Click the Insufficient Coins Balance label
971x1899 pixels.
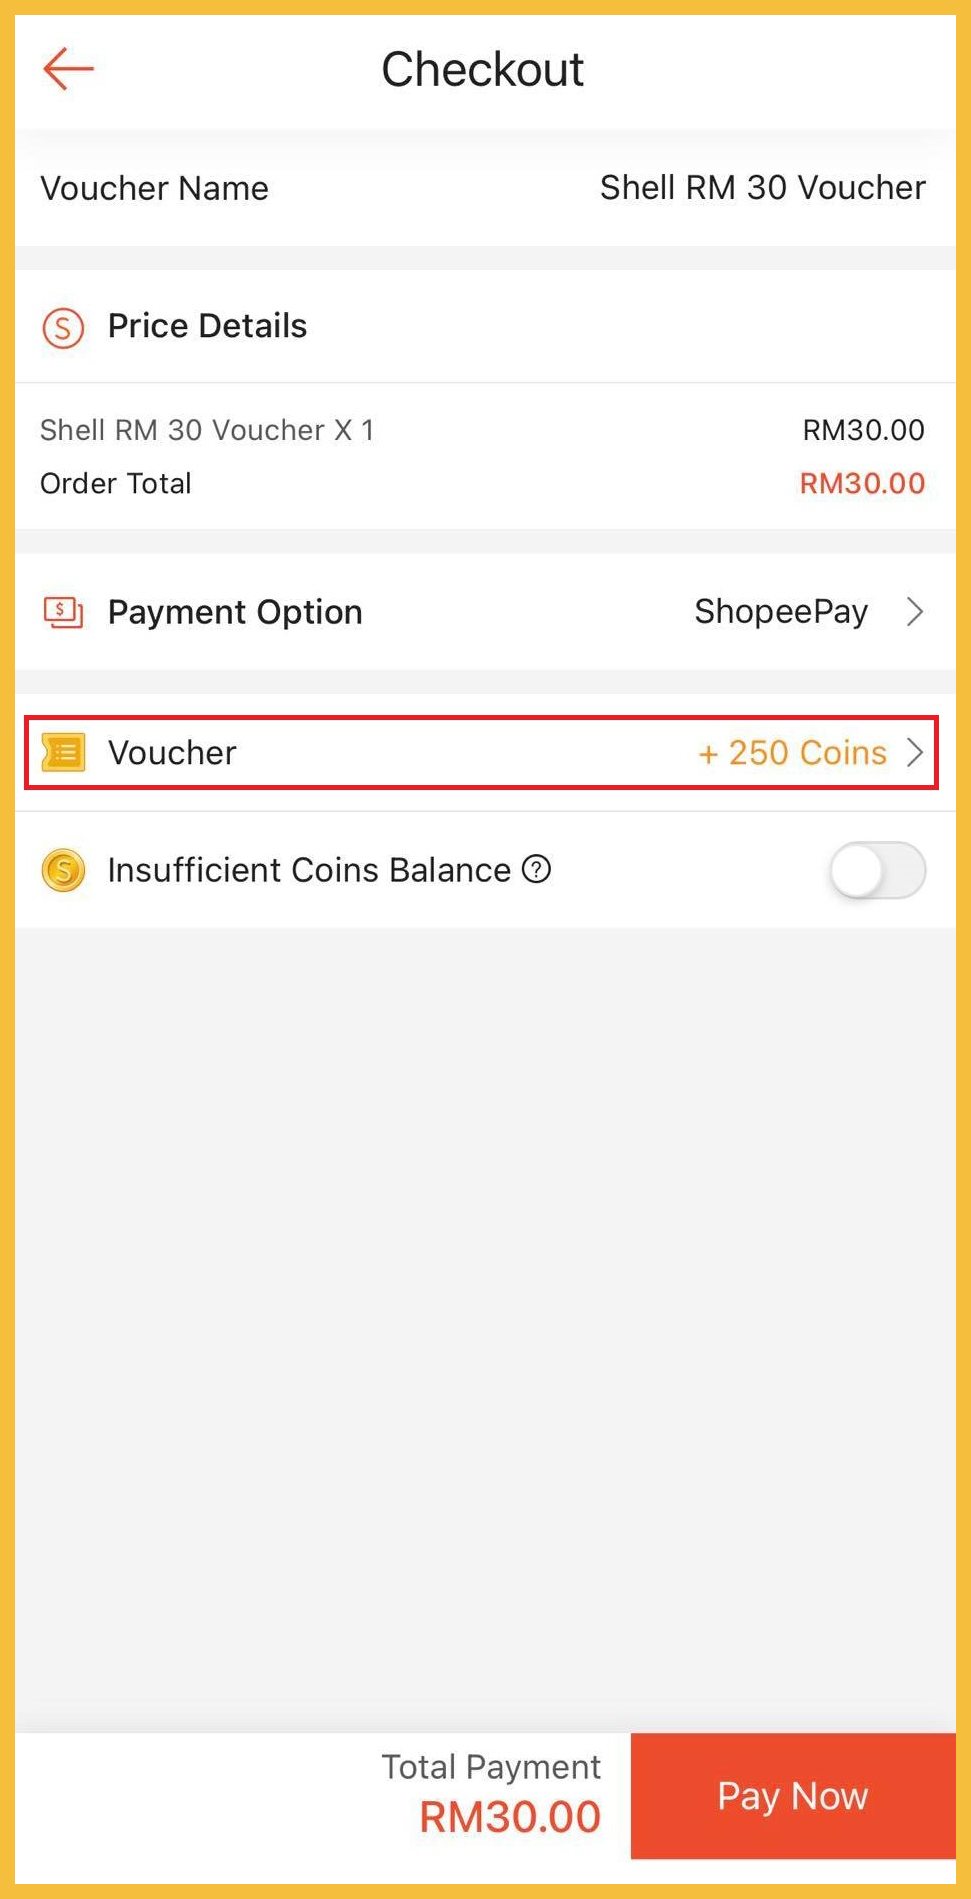tap(309, 870)
